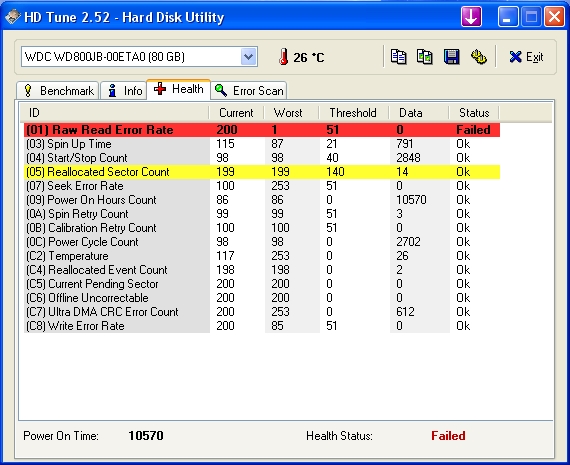Screen dimensions: 570x465
Task: Minimize the HD Tune window
Action: pos(507,17)
